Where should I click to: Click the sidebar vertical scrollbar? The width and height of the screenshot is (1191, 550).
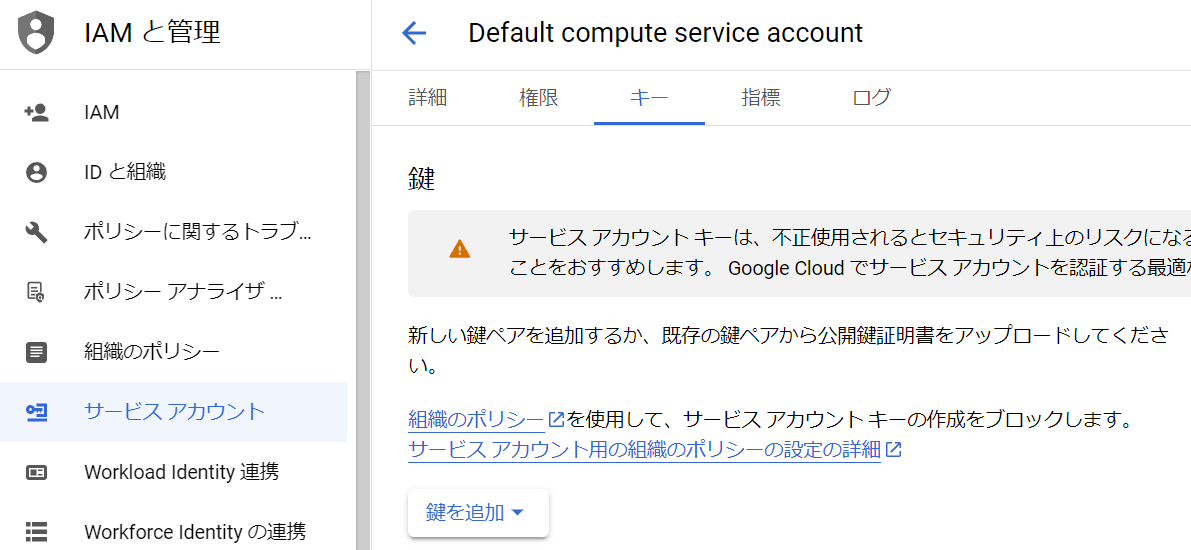363,310
